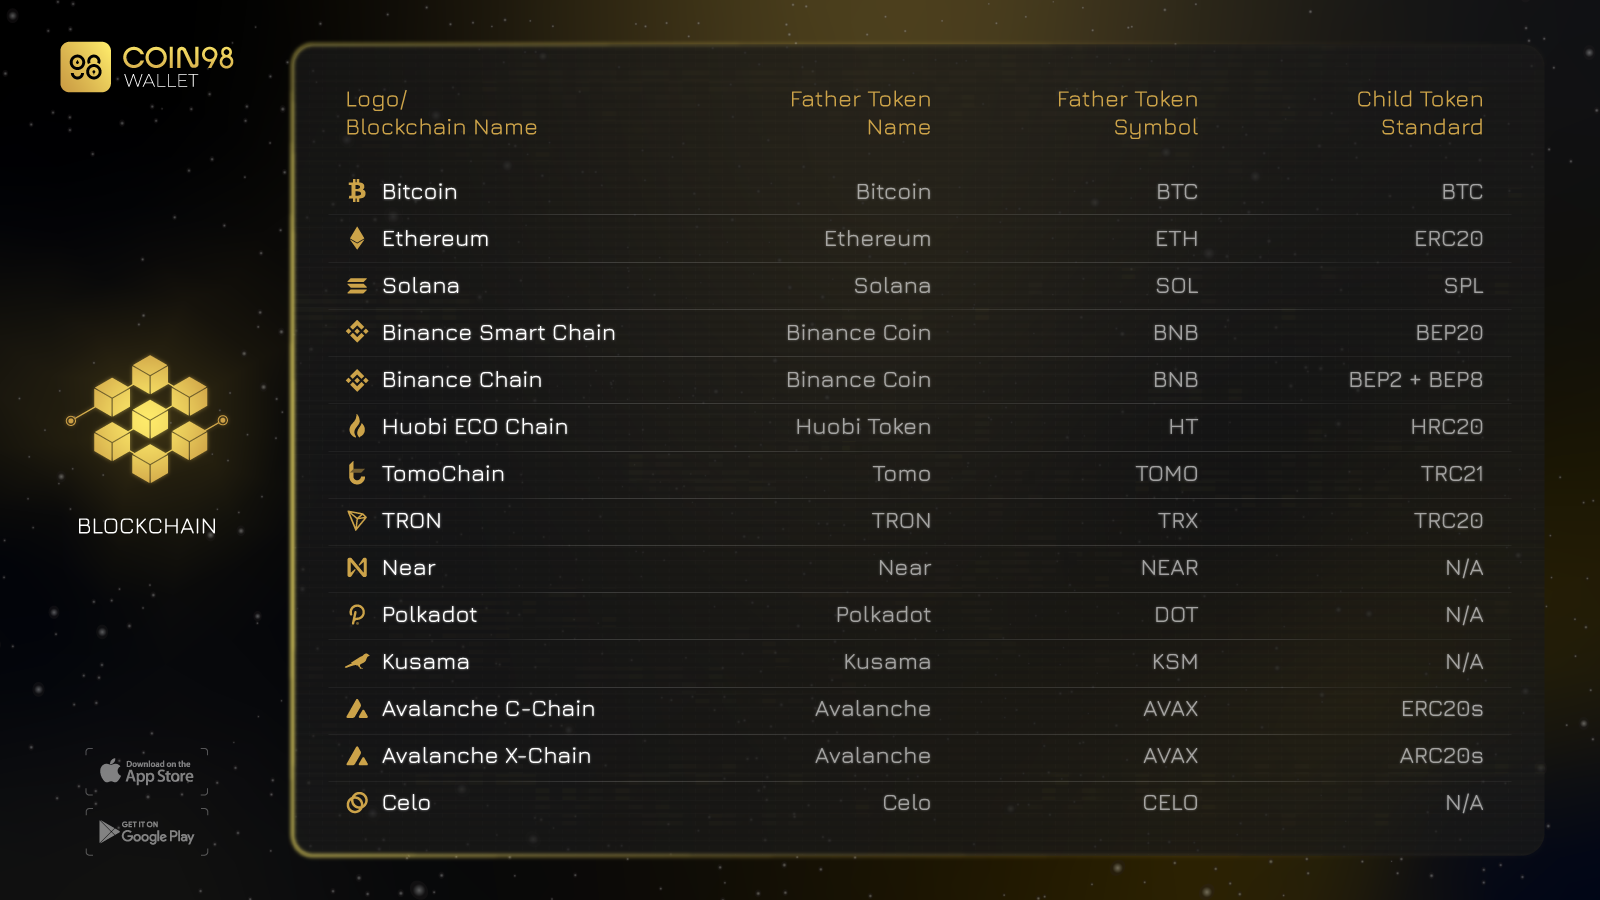Click the Download on the App Store badge
This screenshot has height=900, width=1600.
(x=147, y=772)
